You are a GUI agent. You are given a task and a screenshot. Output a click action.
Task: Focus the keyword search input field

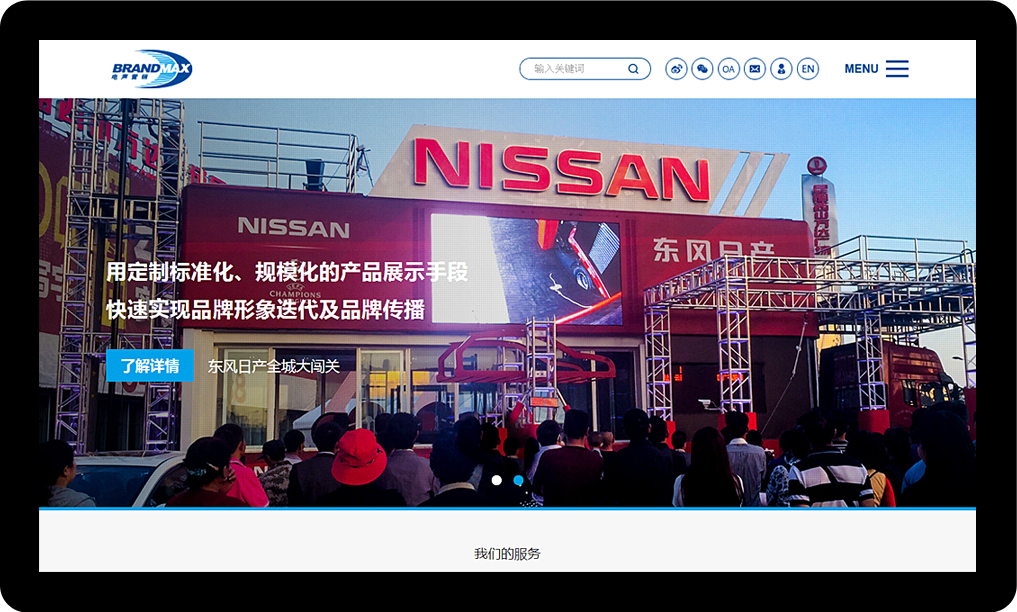[x=575, y=69]
